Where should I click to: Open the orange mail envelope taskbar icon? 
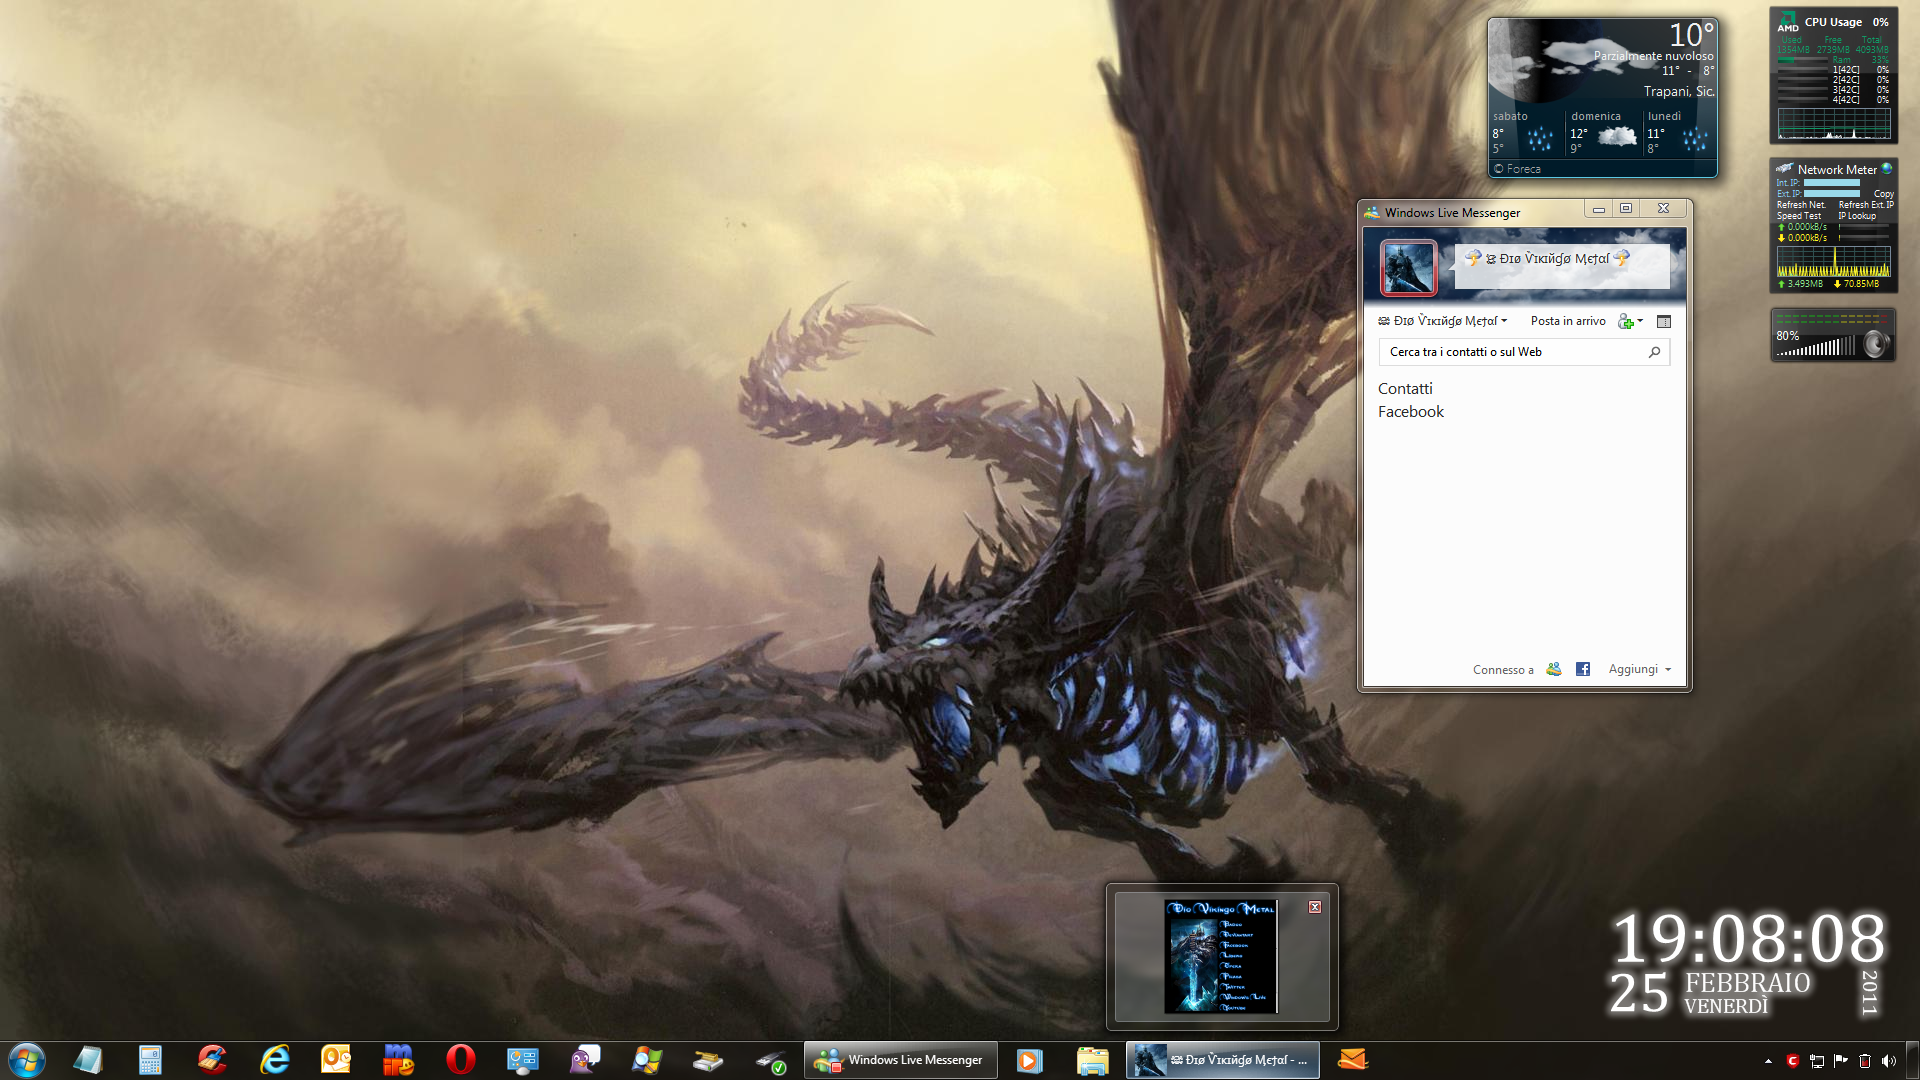[x=1352, y=1060]
